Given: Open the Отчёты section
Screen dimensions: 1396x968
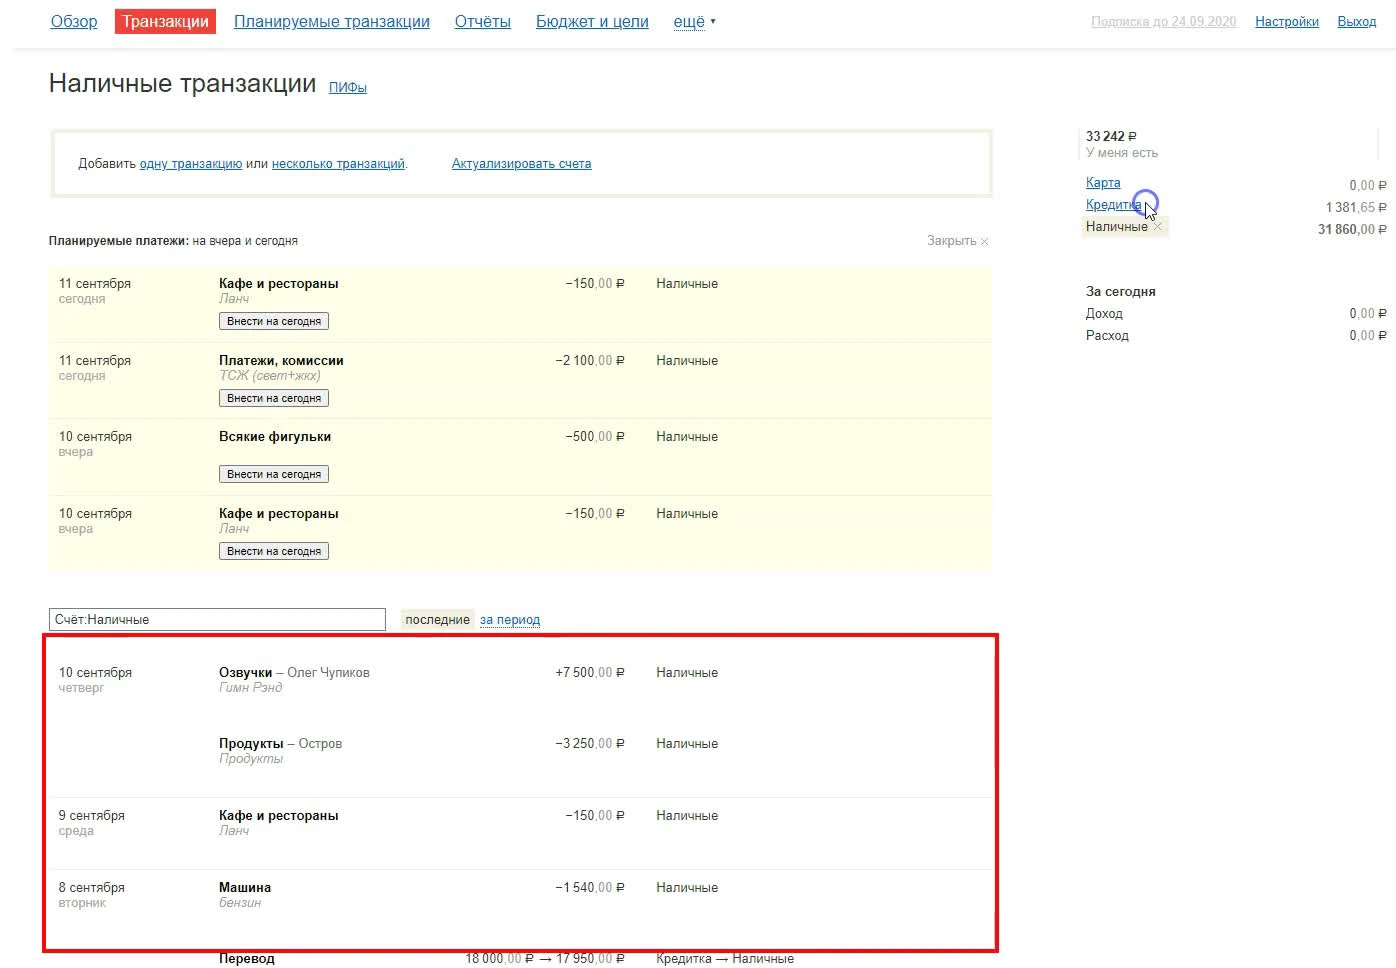Looking at the screenshot, I should (483, 21).
